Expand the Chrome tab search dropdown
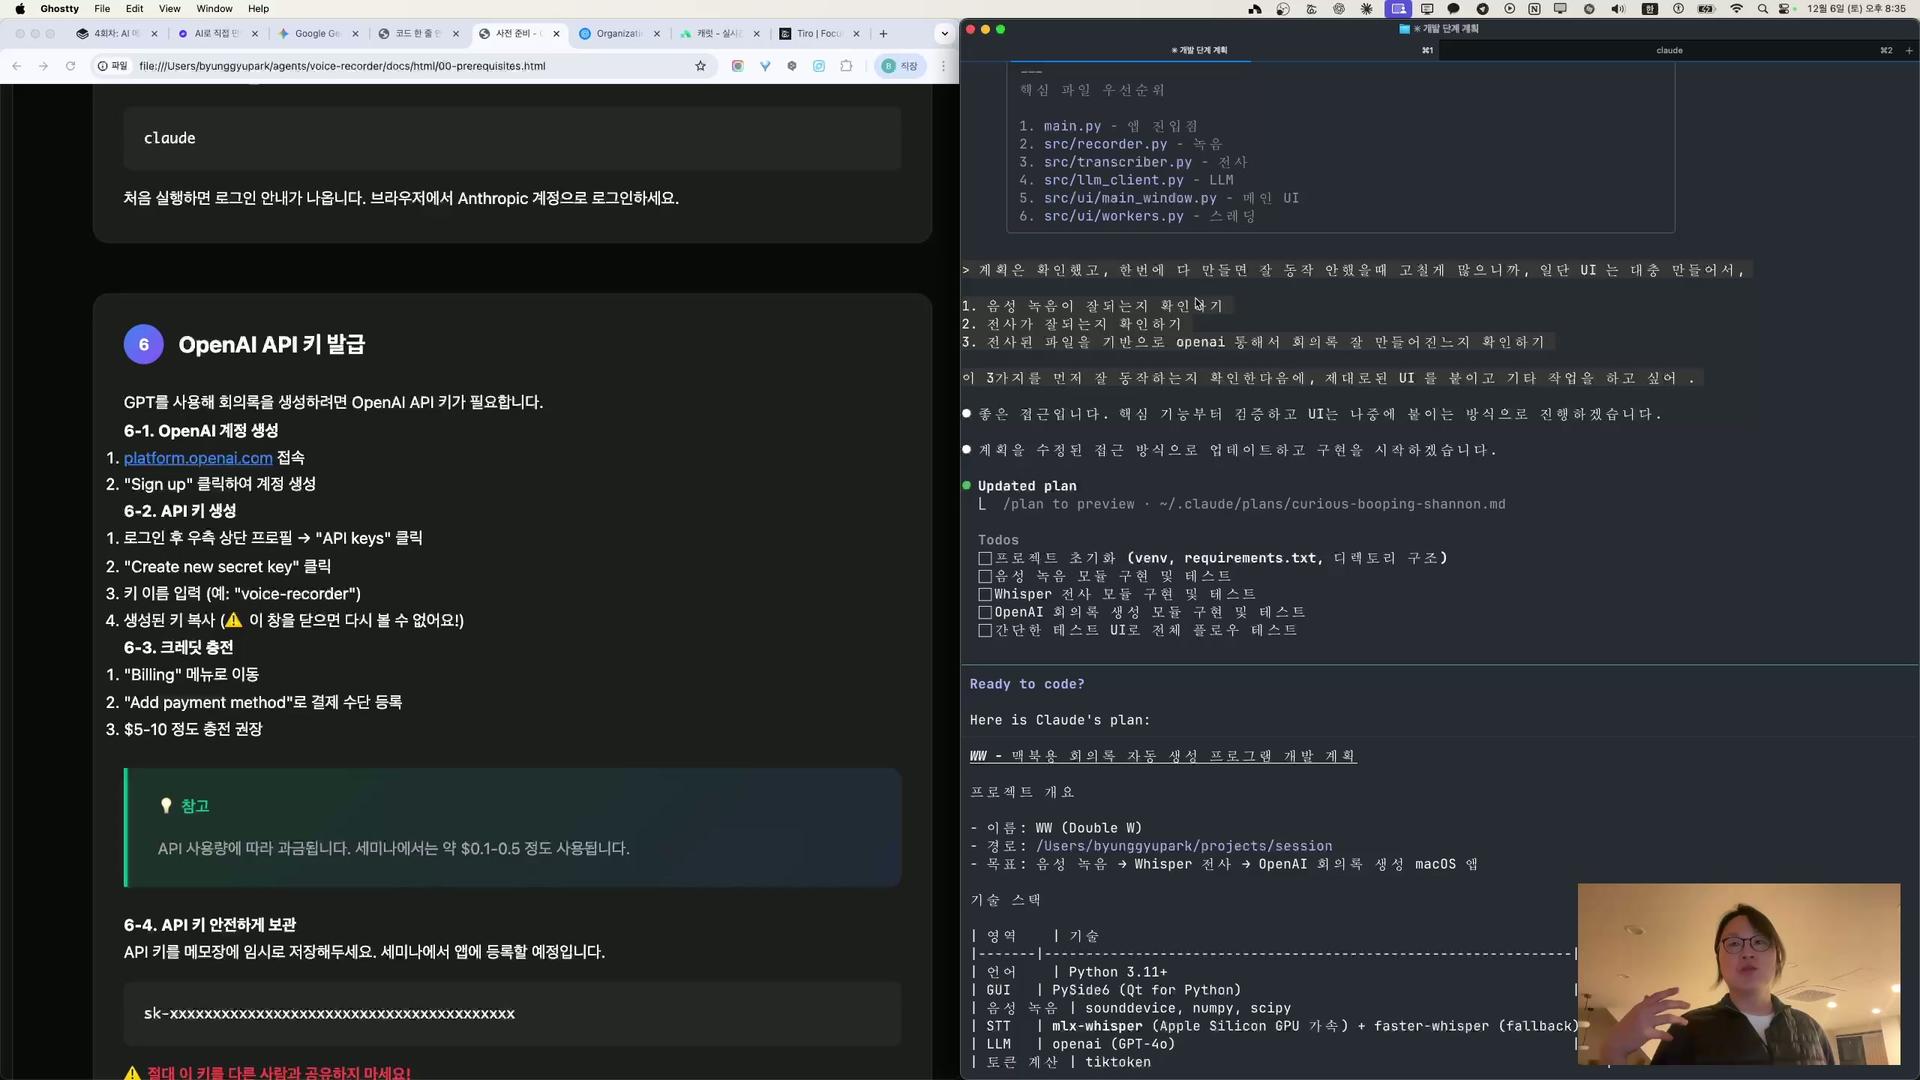 (944, 34)
